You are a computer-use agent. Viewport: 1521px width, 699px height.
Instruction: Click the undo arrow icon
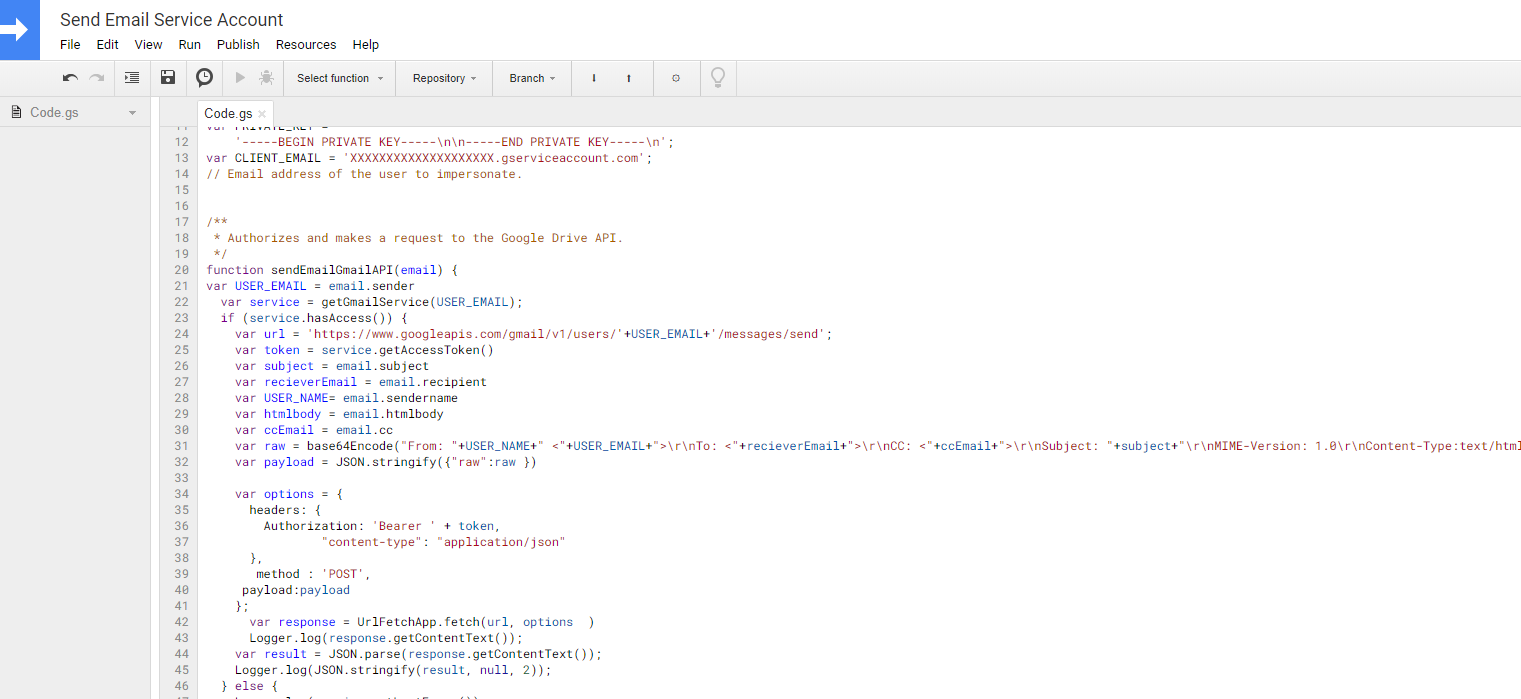pos(70,78)
